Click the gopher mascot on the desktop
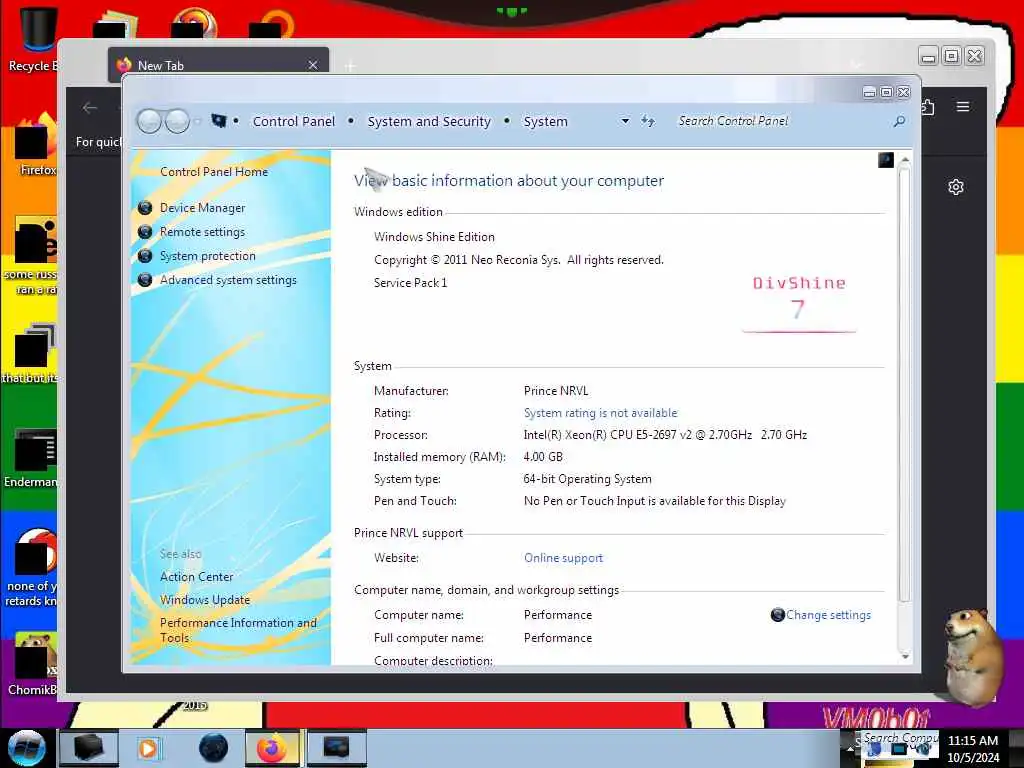 [971, 656]
